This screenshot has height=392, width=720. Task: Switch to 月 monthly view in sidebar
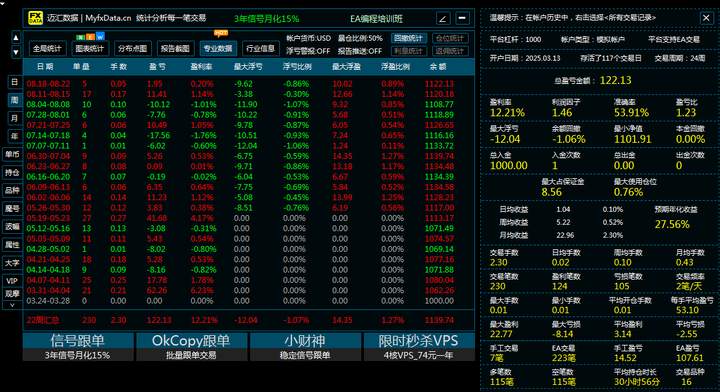[x=15, y=118]
